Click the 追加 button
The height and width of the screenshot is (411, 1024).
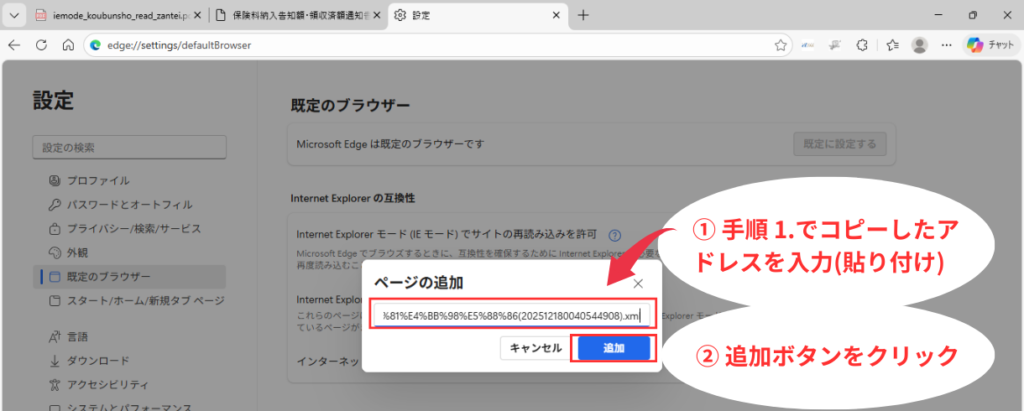(x=614, y=348)
